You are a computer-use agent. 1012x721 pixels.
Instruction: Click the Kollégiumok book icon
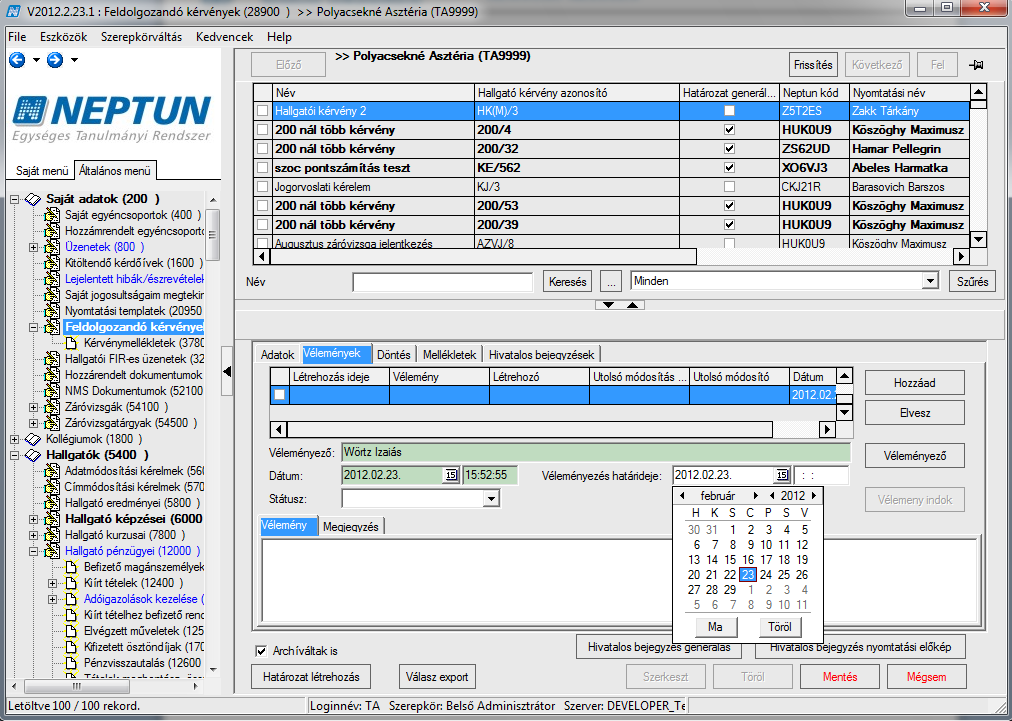coord(33,440)
